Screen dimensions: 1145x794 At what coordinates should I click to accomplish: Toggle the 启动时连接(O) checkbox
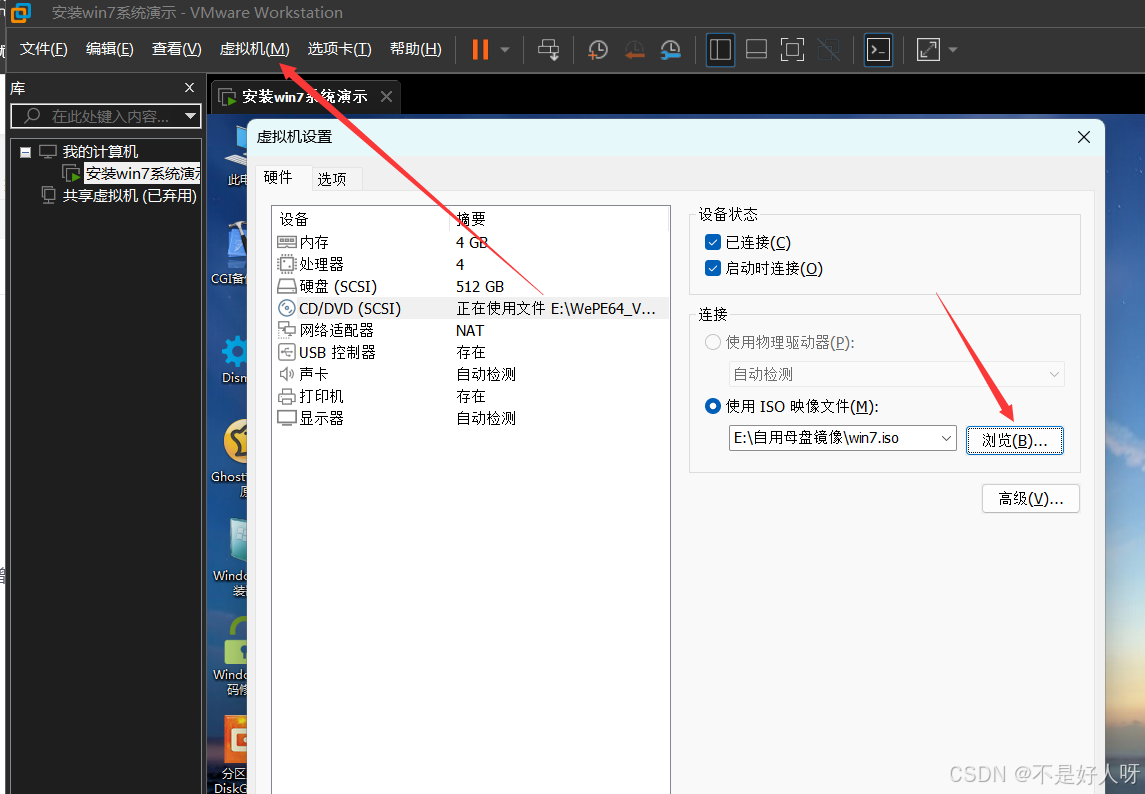pyautogui.click(x=713, y=268)
